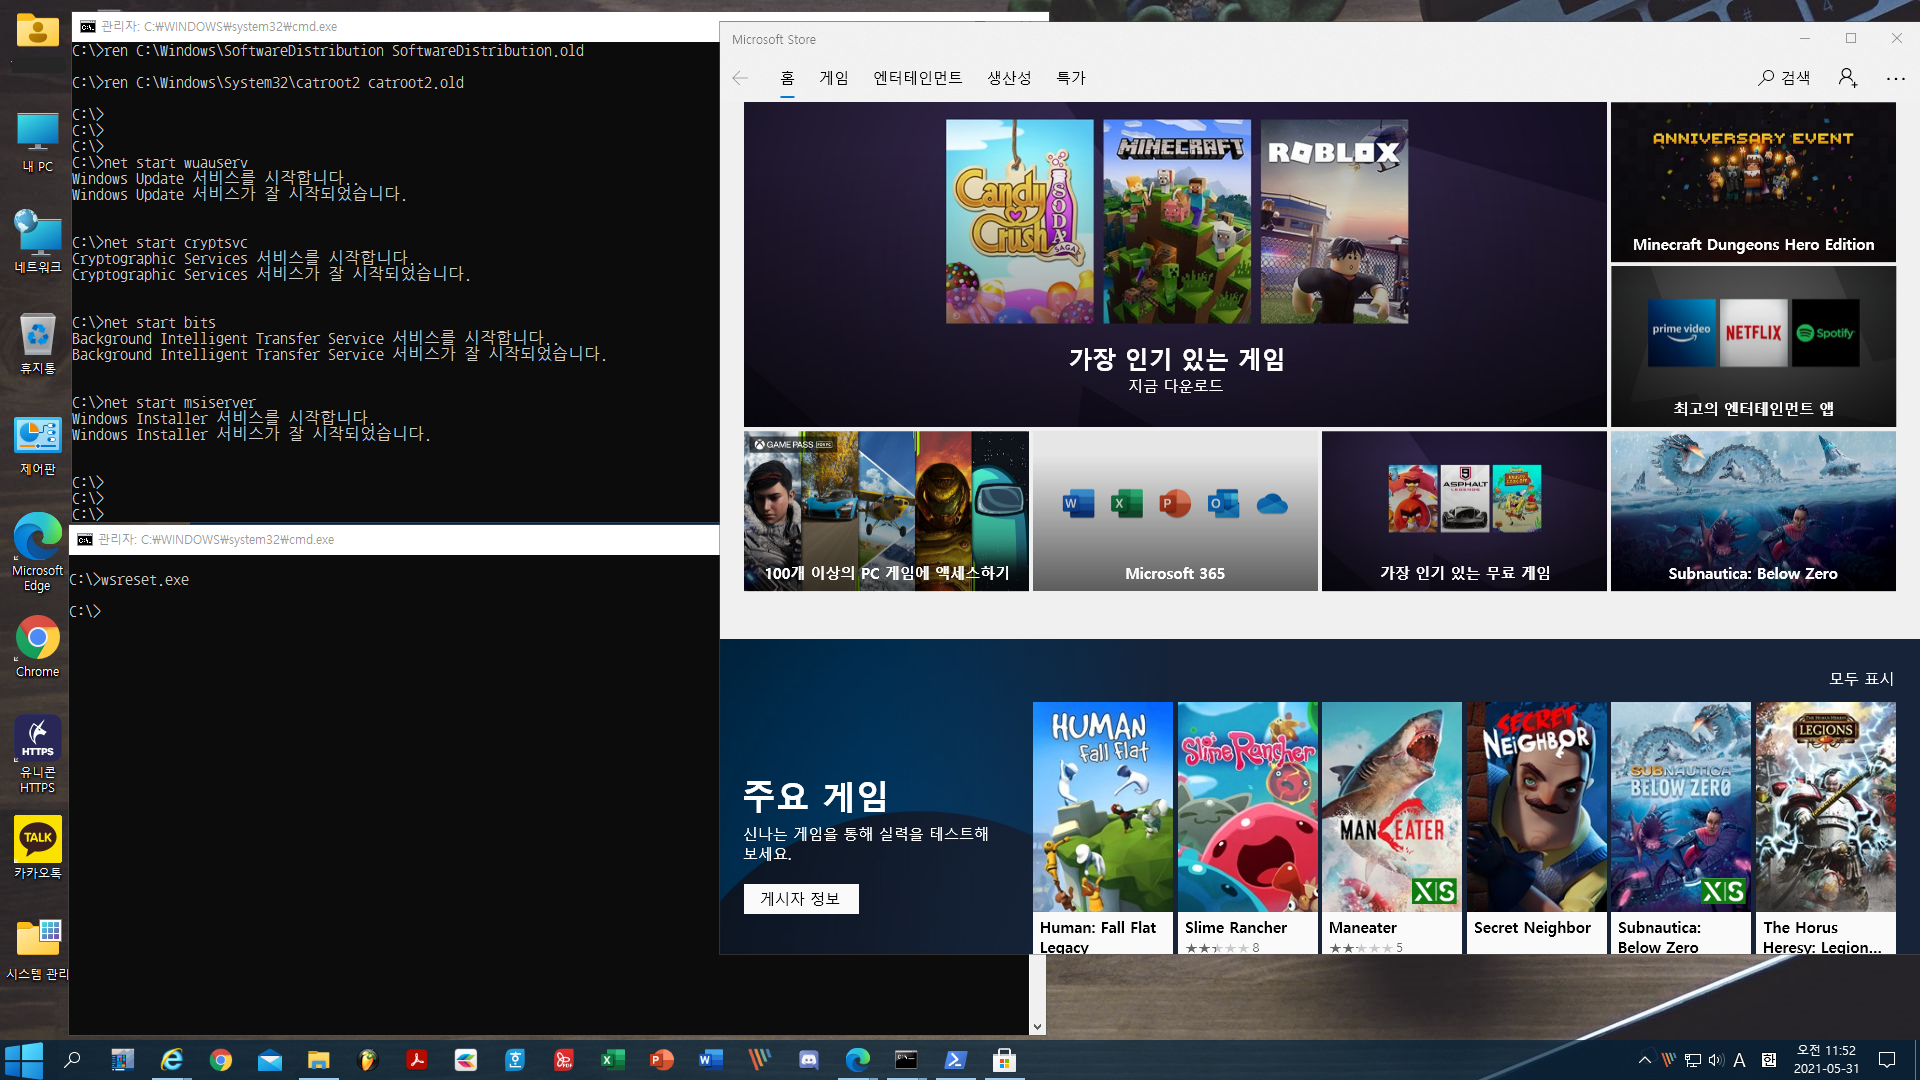This screenshot has width=1920, height=1080.
Task: Launch the Chrome desktop shortcut
Action: [38, 647]
